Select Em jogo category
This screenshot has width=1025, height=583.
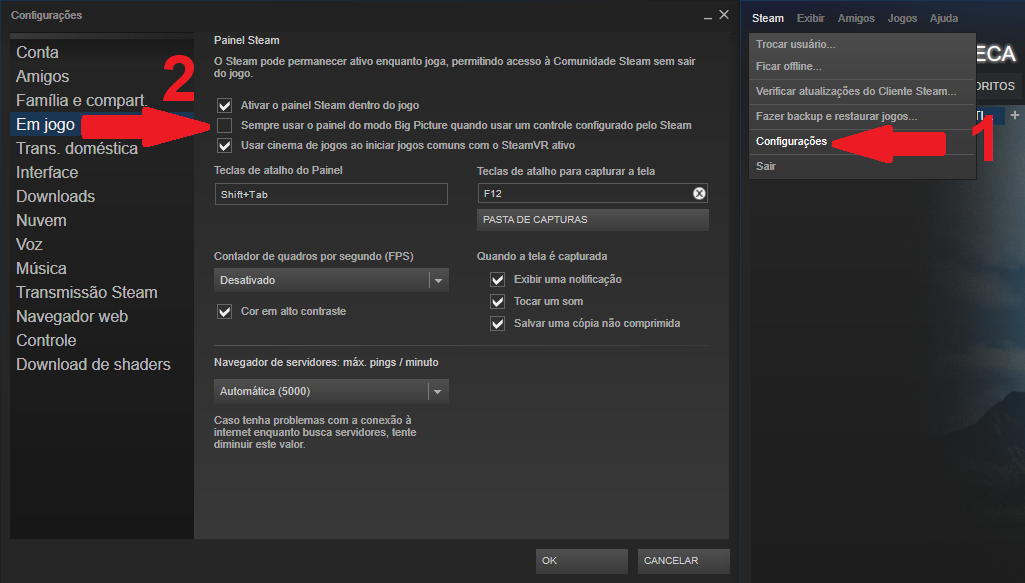tap(102, 124)
